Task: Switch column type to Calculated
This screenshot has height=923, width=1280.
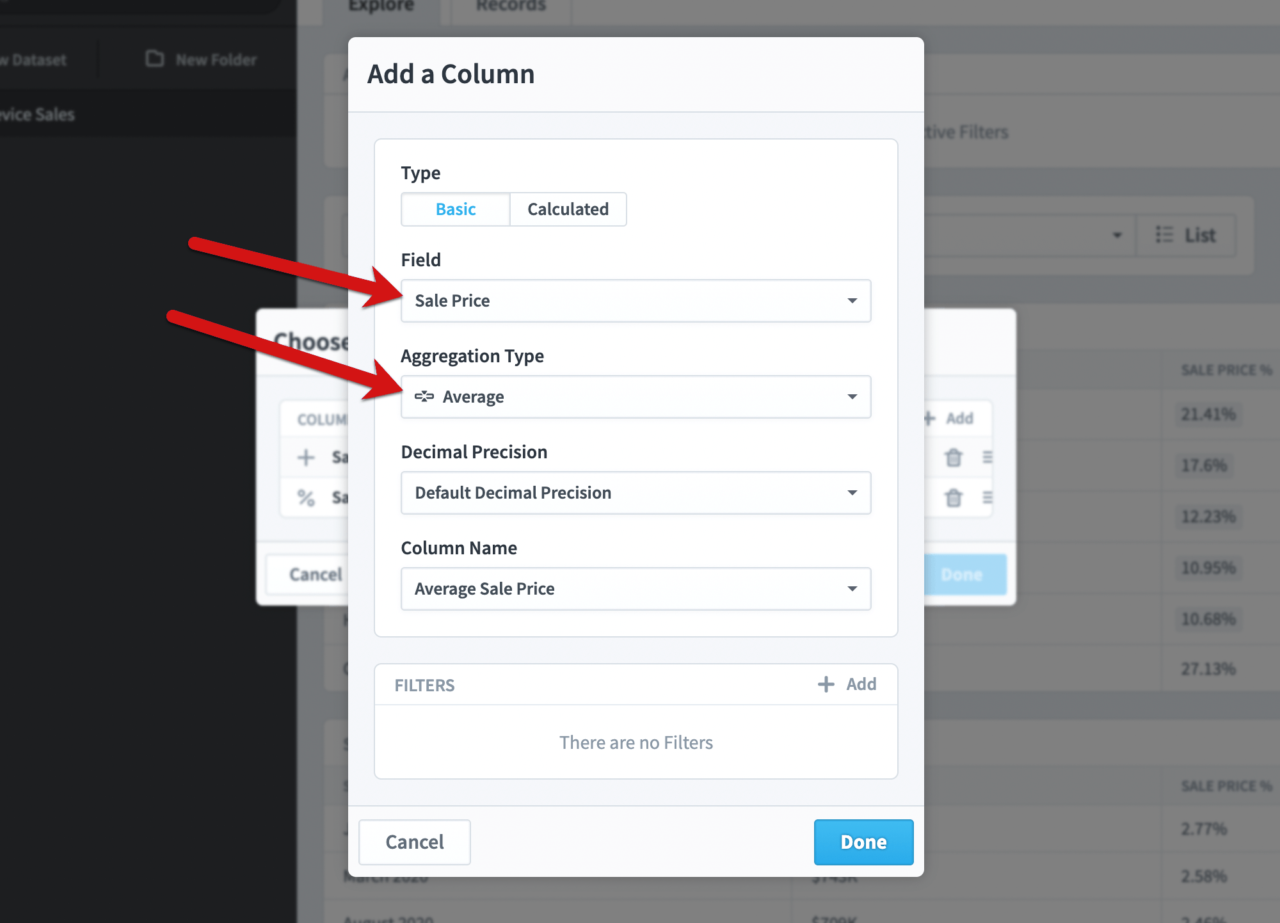Action: (x=568, y=209)
